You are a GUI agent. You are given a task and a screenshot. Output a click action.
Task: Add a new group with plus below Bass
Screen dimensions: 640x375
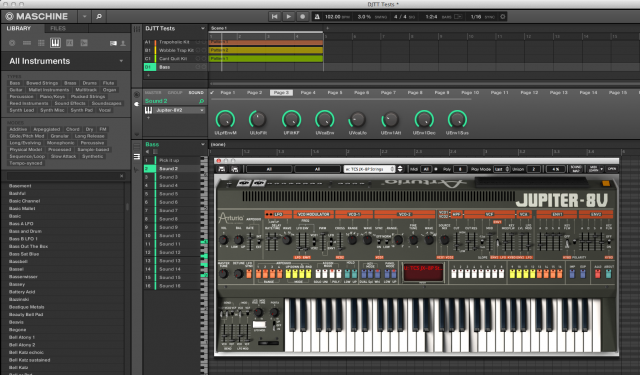[x=148, y=75]
